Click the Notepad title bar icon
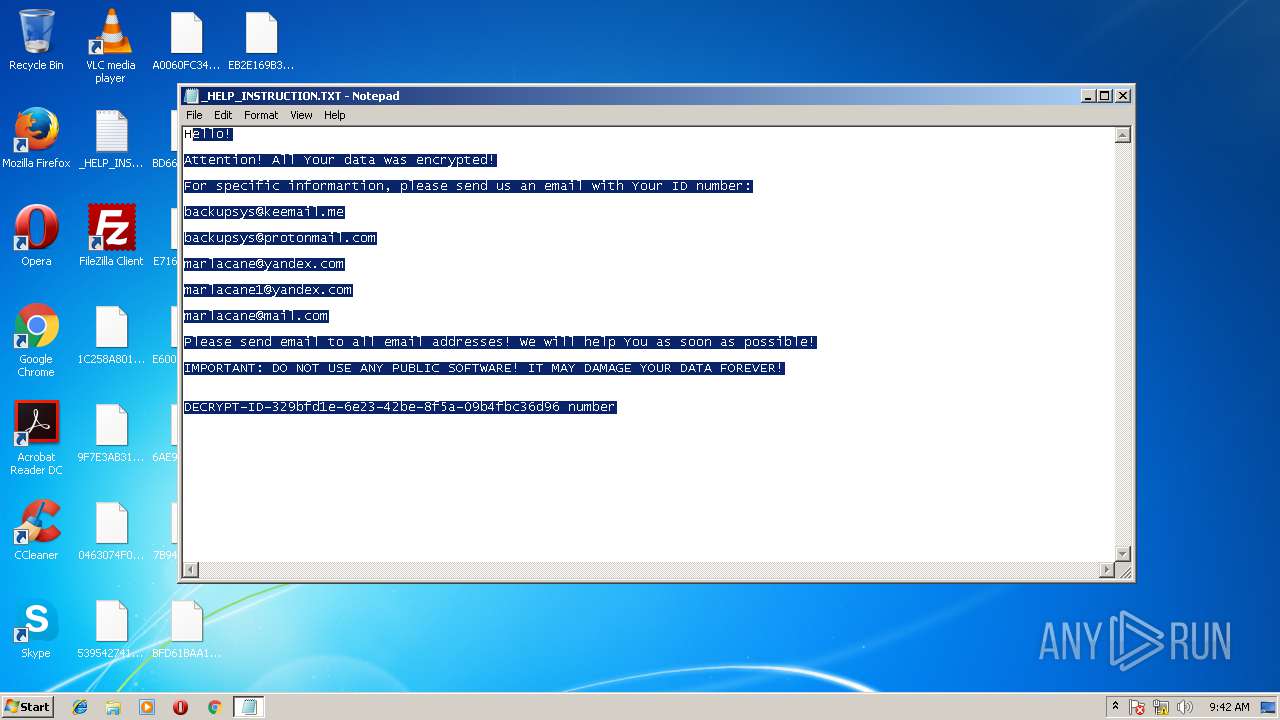This screenshot has width=1280, height=720. pyautogui.click(x=192, y=96)
